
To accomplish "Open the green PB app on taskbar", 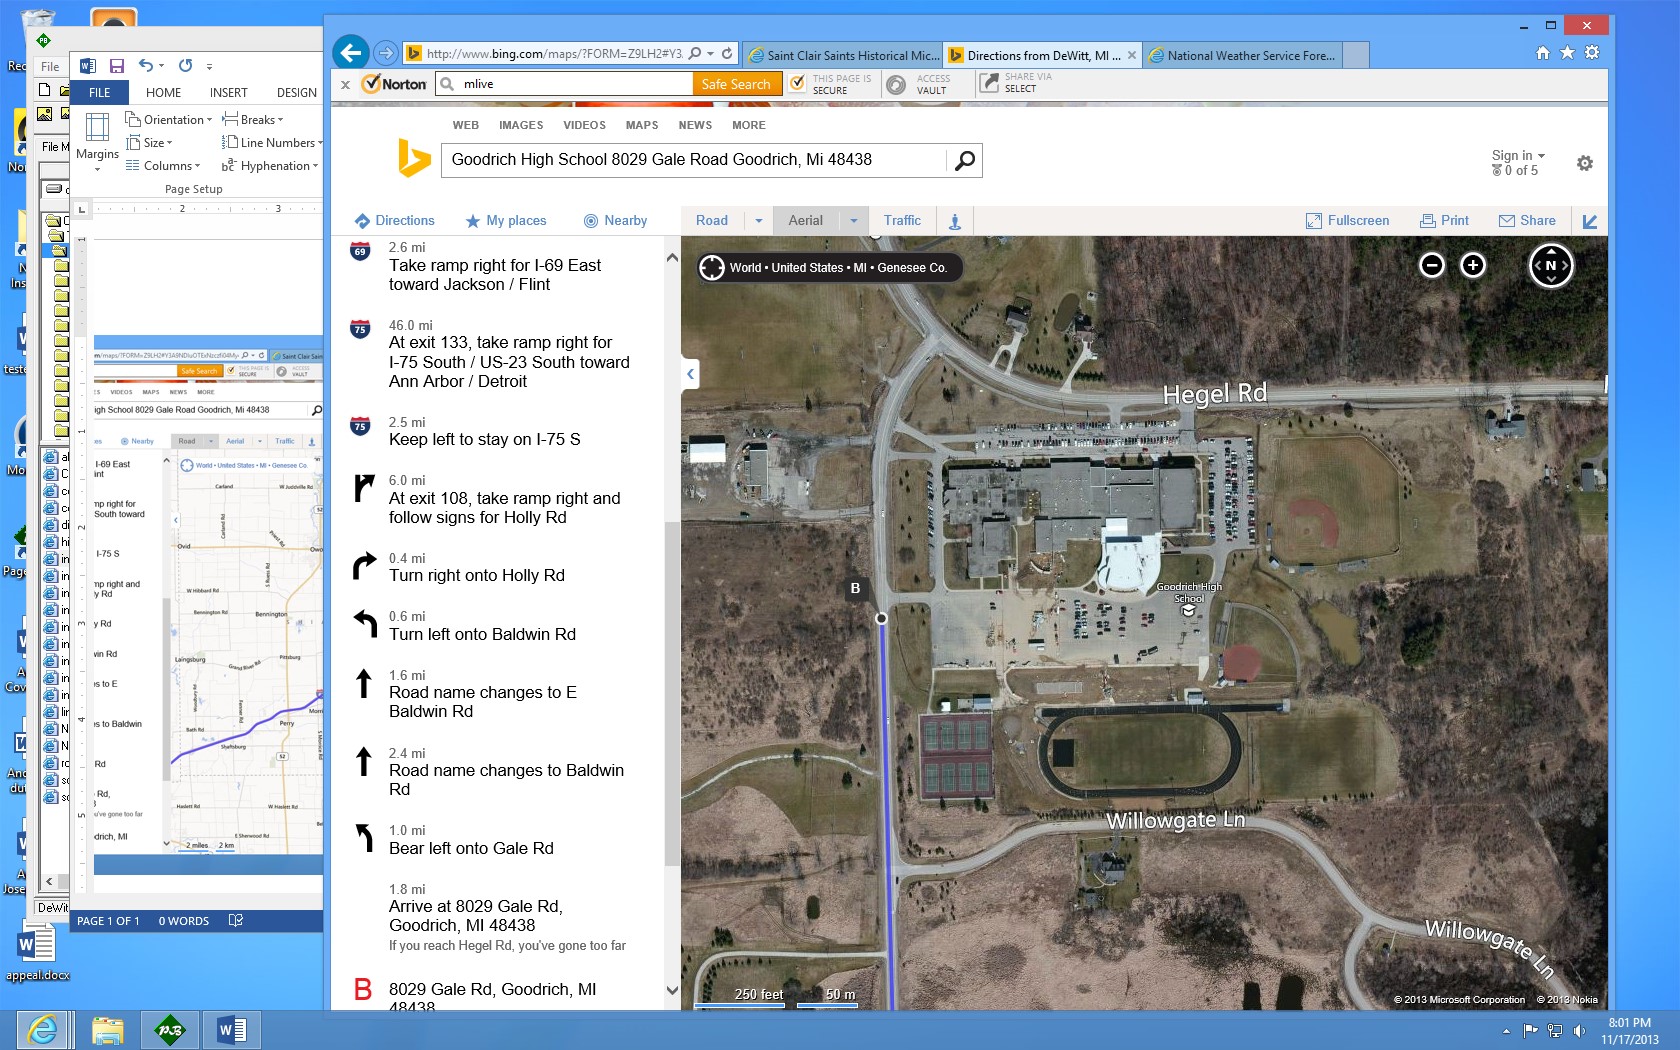I will click(x=170, y=1029).
